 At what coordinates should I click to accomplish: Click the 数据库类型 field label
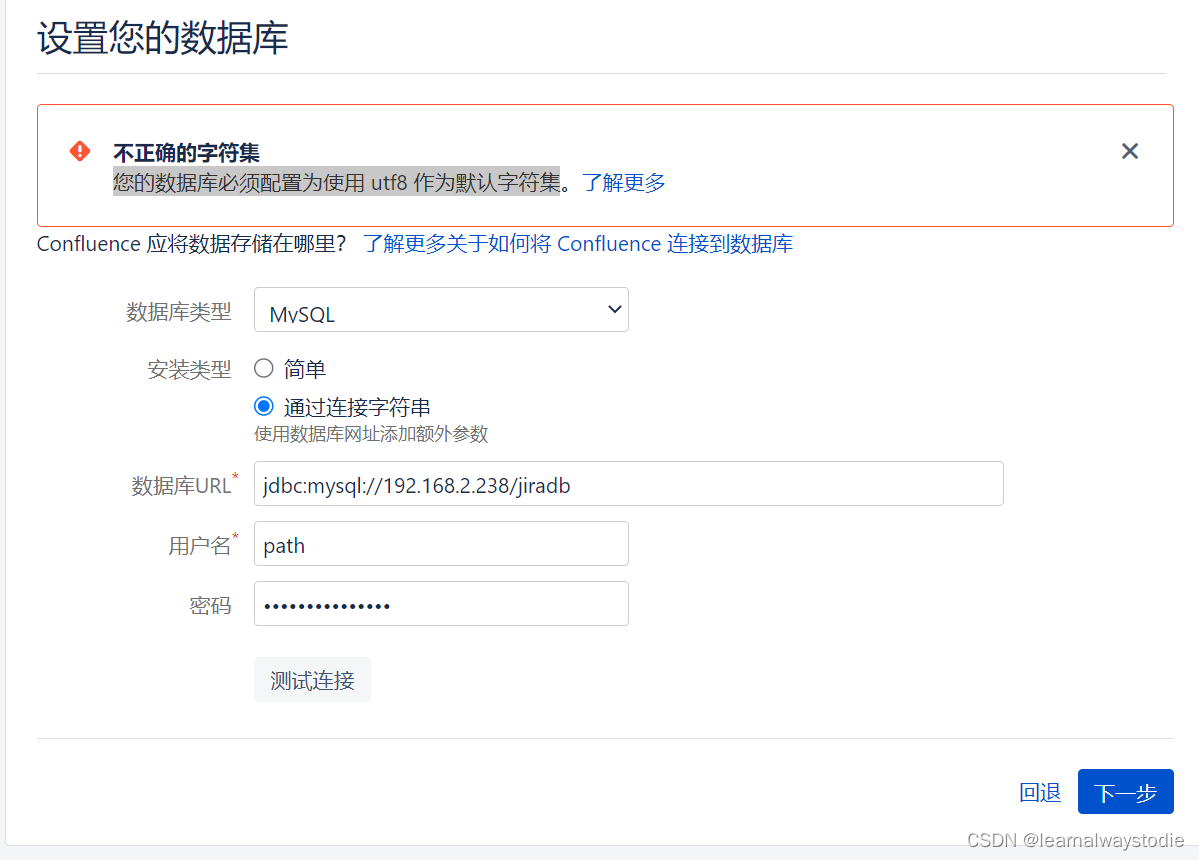179,312
